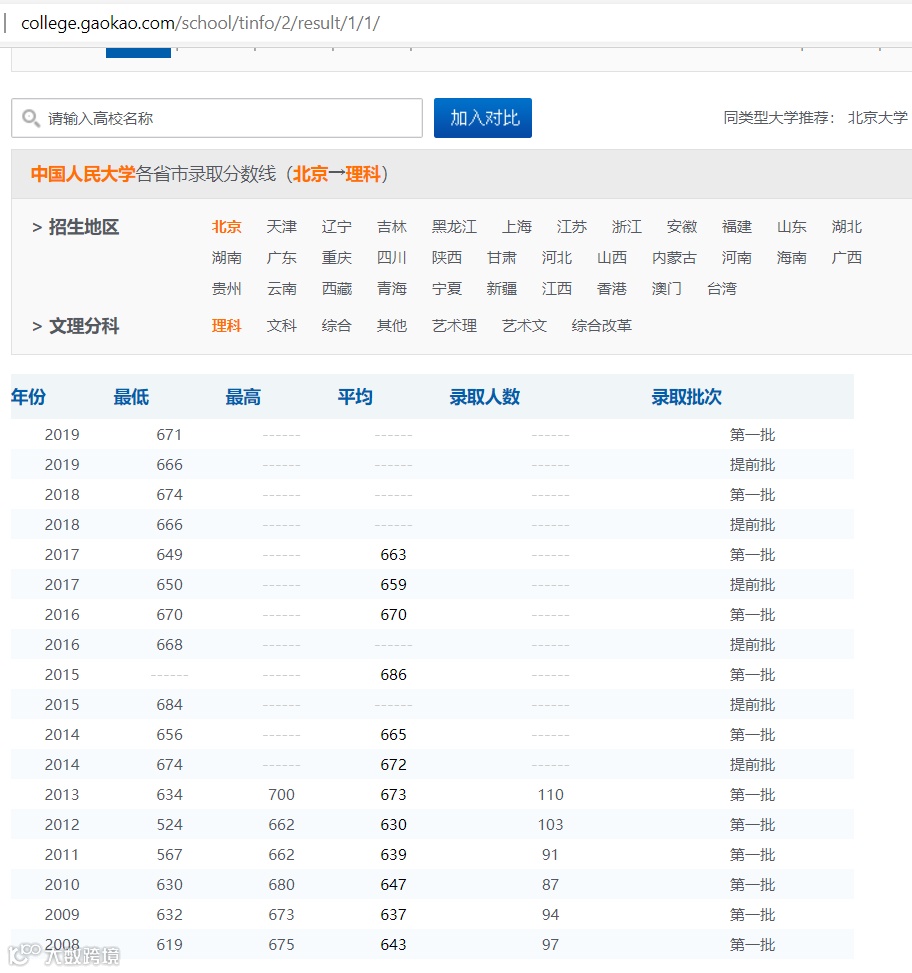Select 海南 region
912x973 pixels.
tap(792, 258)
